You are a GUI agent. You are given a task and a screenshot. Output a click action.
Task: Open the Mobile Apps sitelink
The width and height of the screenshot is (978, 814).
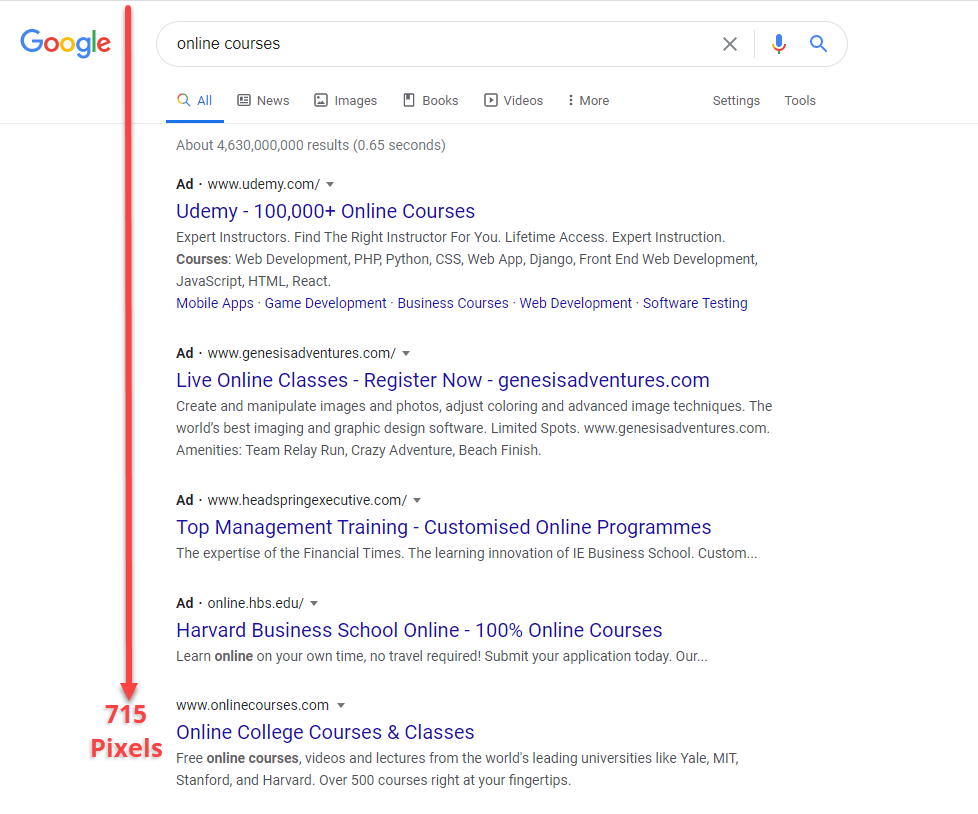(x=215, y=303)
